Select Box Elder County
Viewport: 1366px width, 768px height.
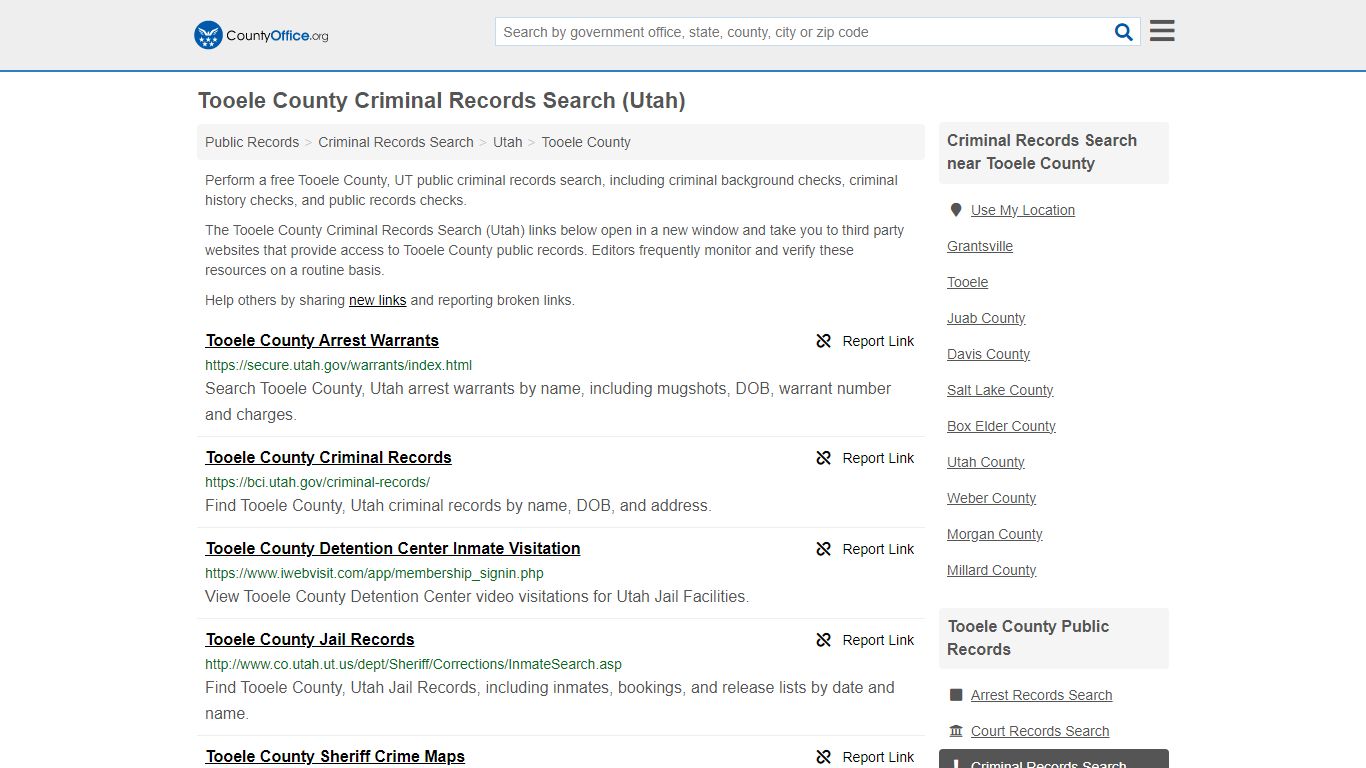(1001, 426)
